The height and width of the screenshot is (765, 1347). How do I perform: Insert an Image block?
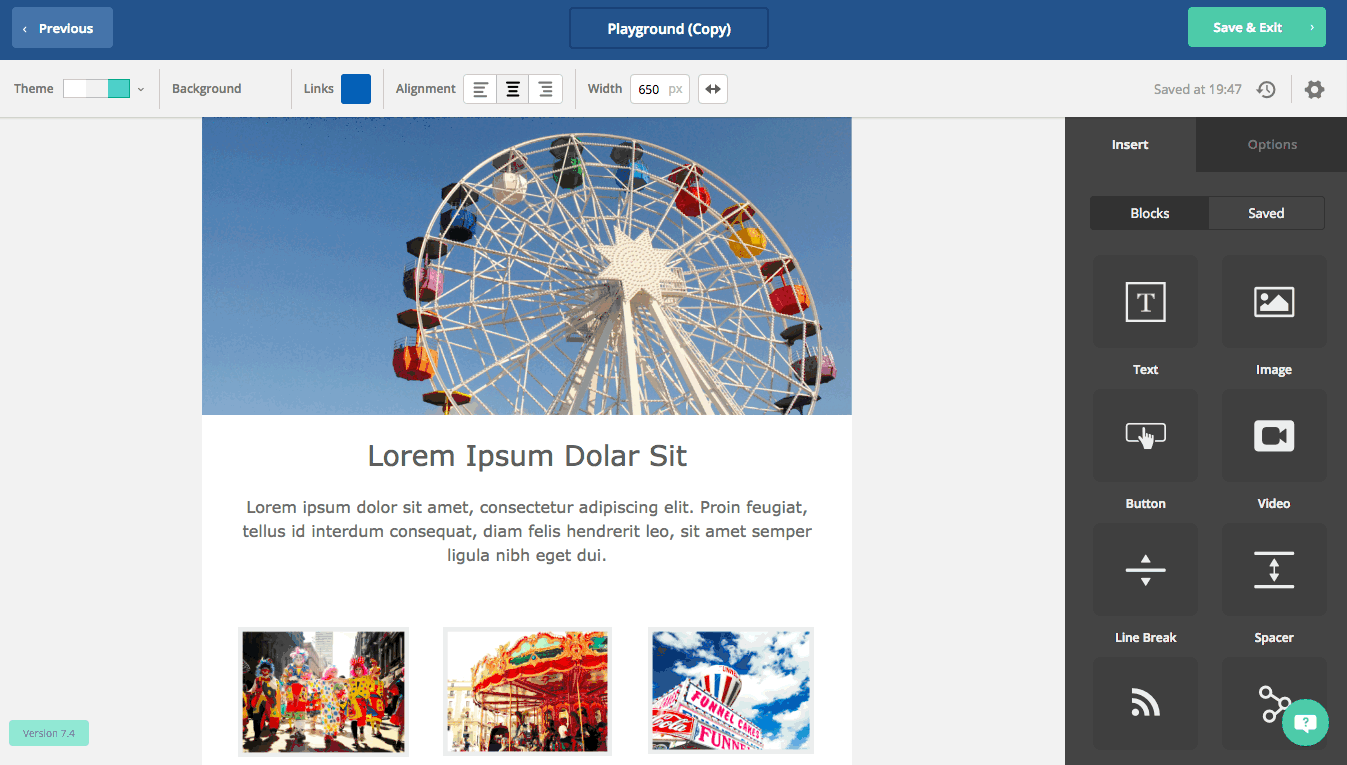[1273, 302]
